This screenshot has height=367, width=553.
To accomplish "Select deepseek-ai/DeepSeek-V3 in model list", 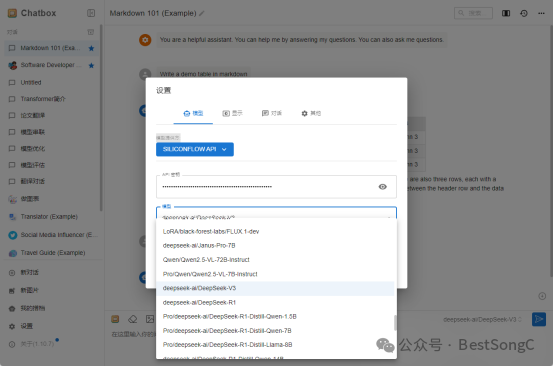I will pos(275,288).
